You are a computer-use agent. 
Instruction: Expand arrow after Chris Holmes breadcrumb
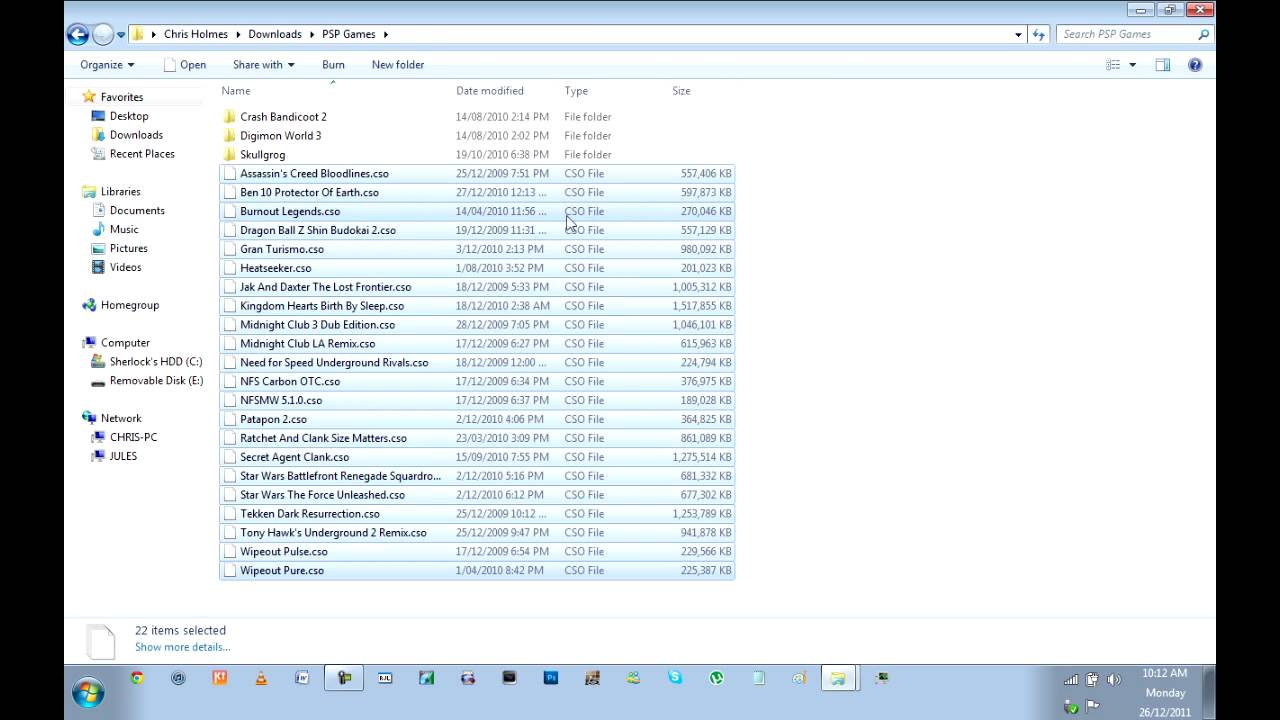click(238, 34)
